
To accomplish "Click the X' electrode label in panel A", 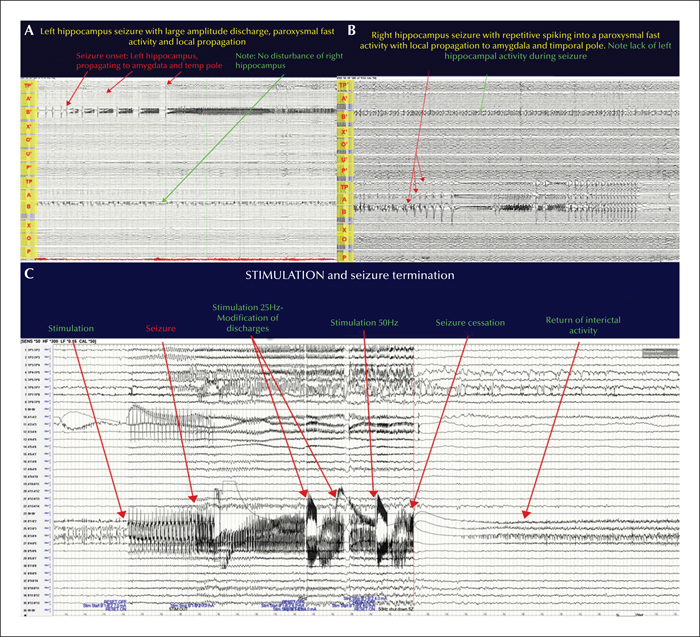I will [x=29, y=127].
